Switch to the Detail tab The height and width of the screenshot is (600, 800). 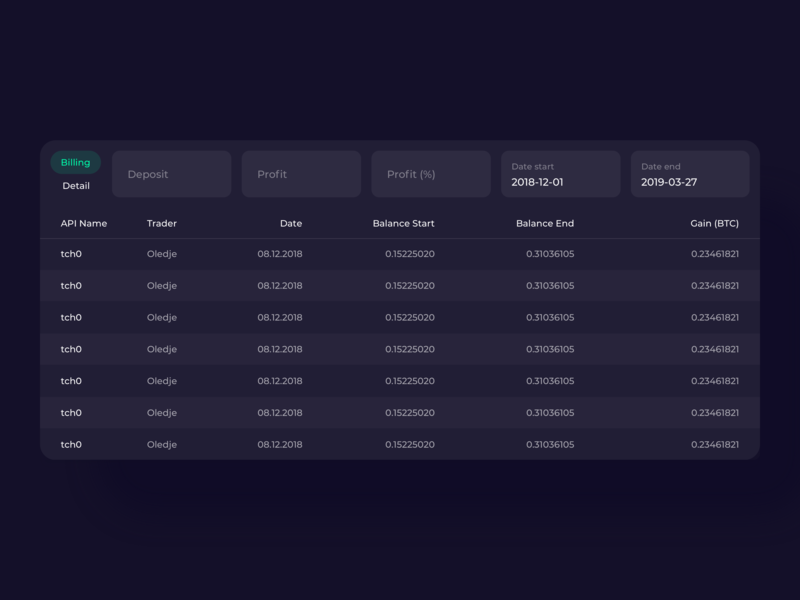click(76, 186)
